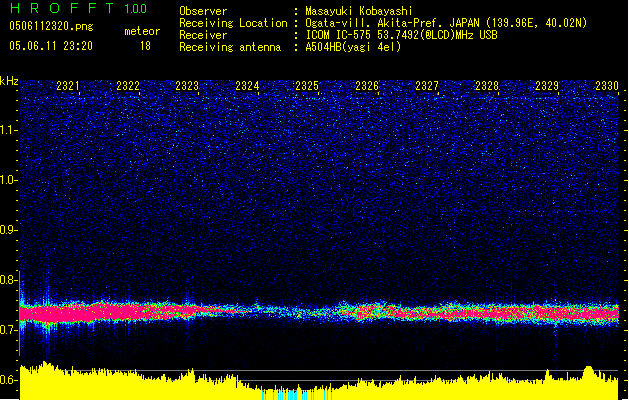Click the 0.7 frequency axis label

(x=9, y=330)
